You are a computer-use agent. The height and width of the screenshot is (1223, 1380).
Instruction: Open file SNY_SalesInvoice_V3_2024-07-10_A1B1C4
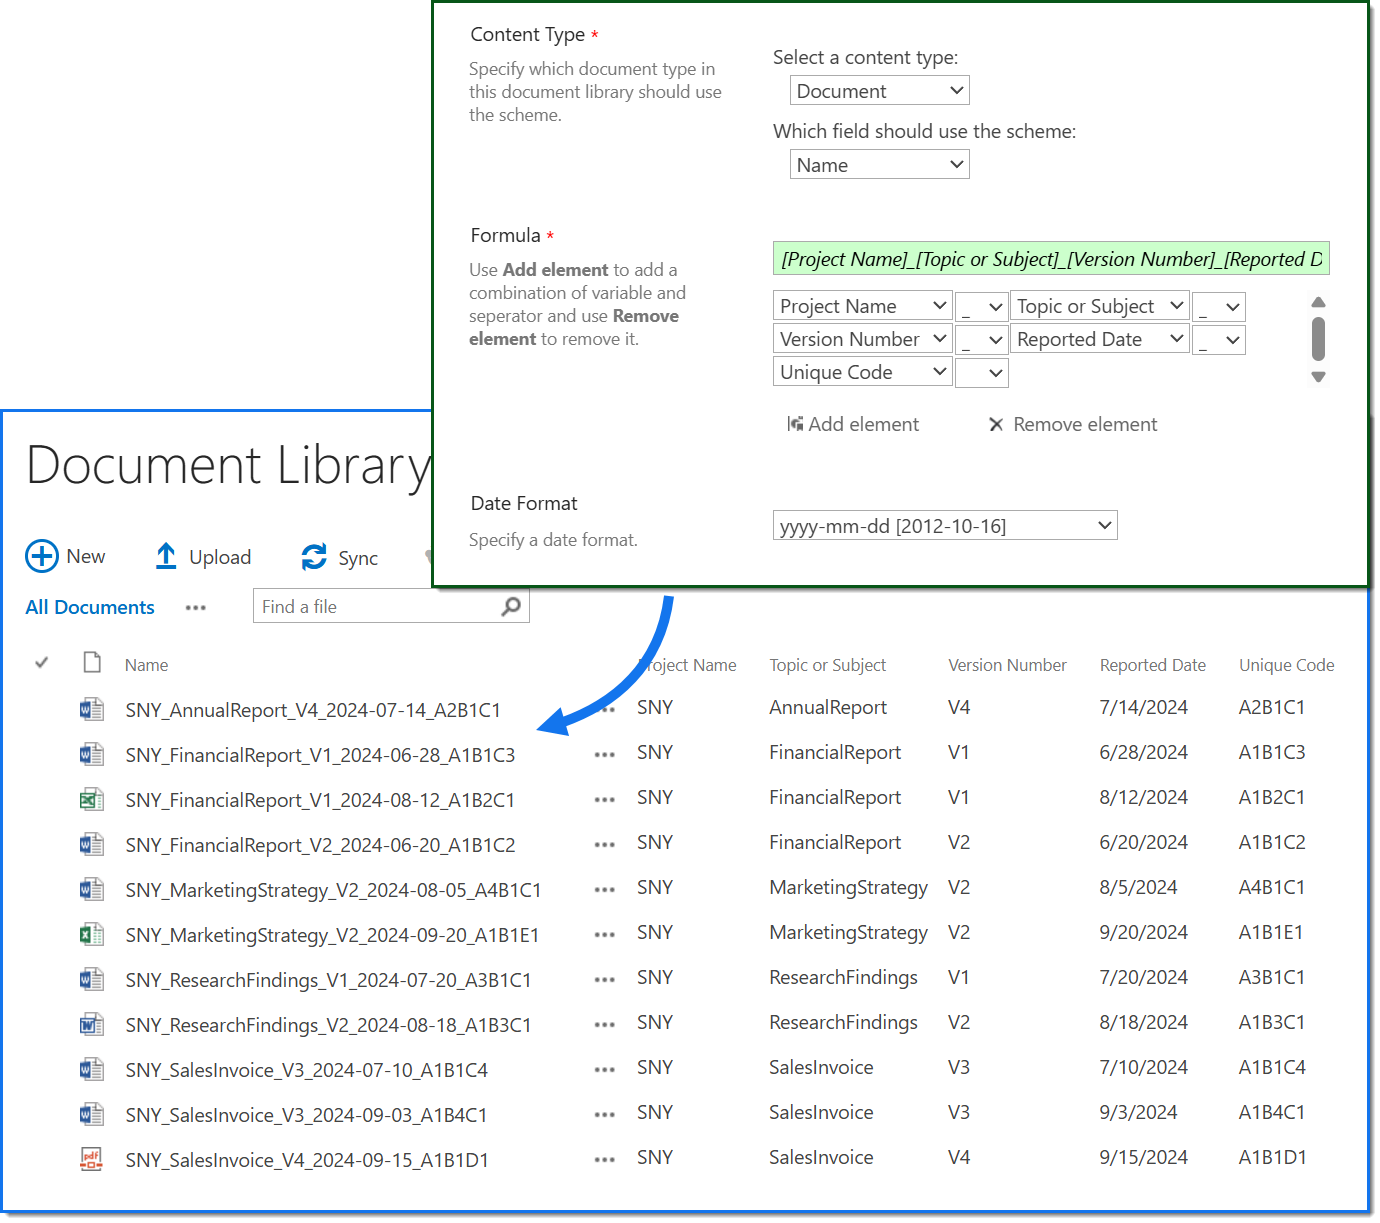tap(307, 1070)
